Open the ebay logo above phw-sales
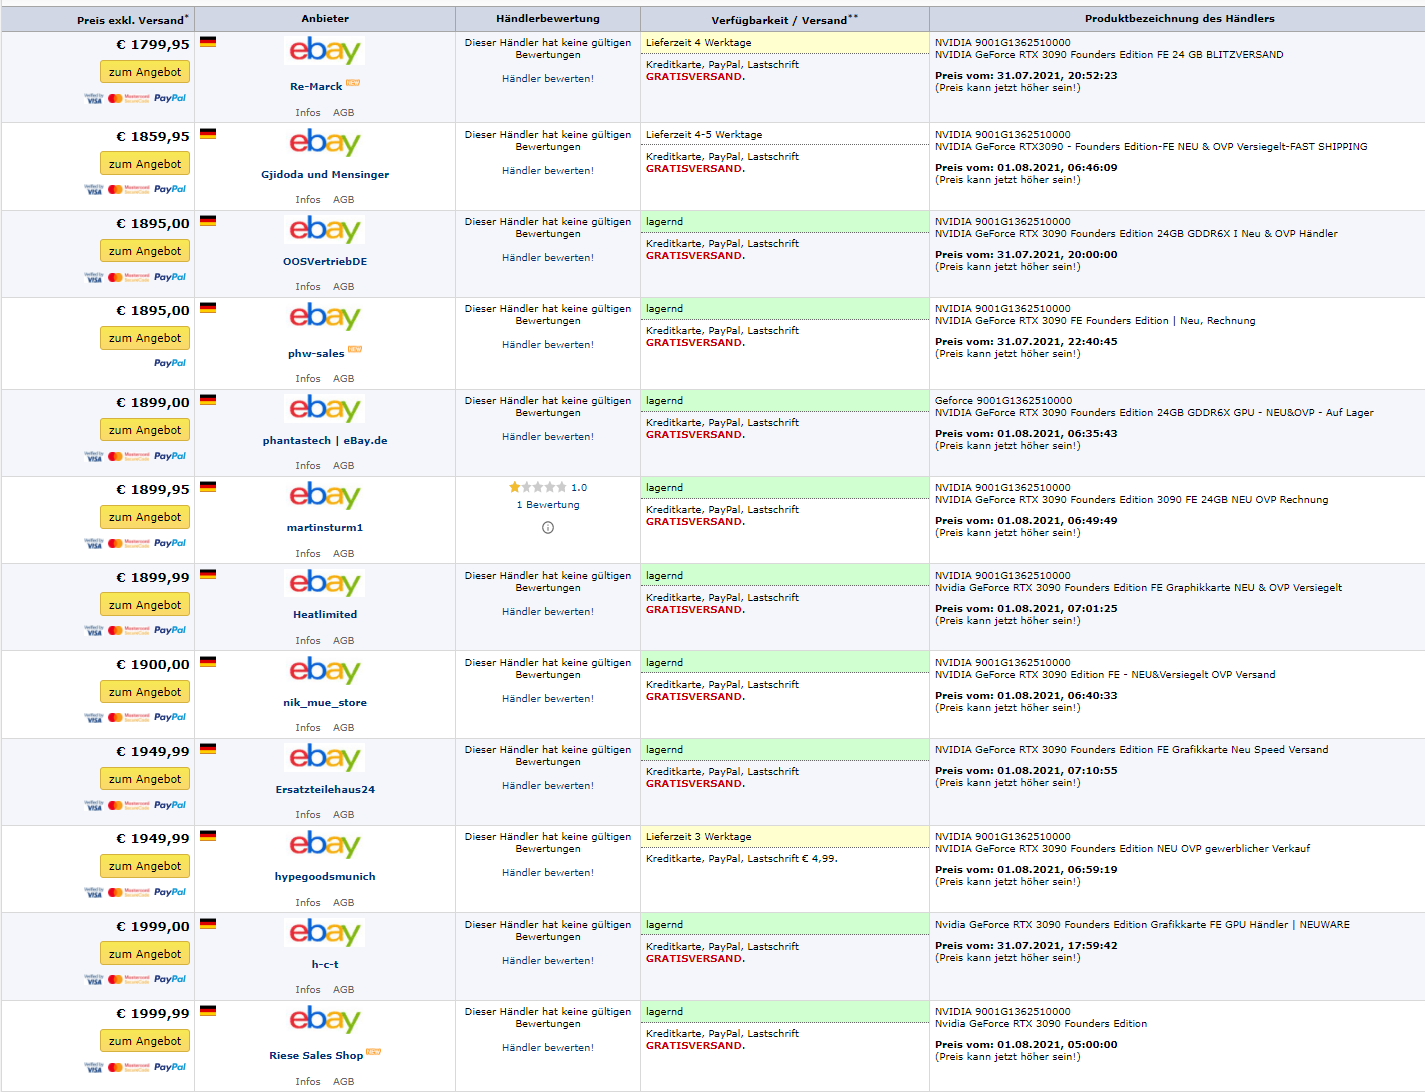1425x1092 pixels. click(325, 317)
